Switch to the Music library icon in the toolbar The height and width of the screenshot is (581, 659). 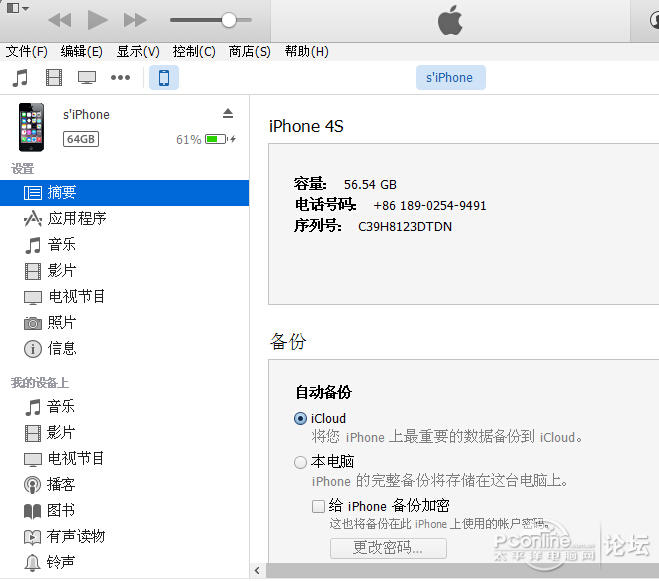tap(20, 78)
